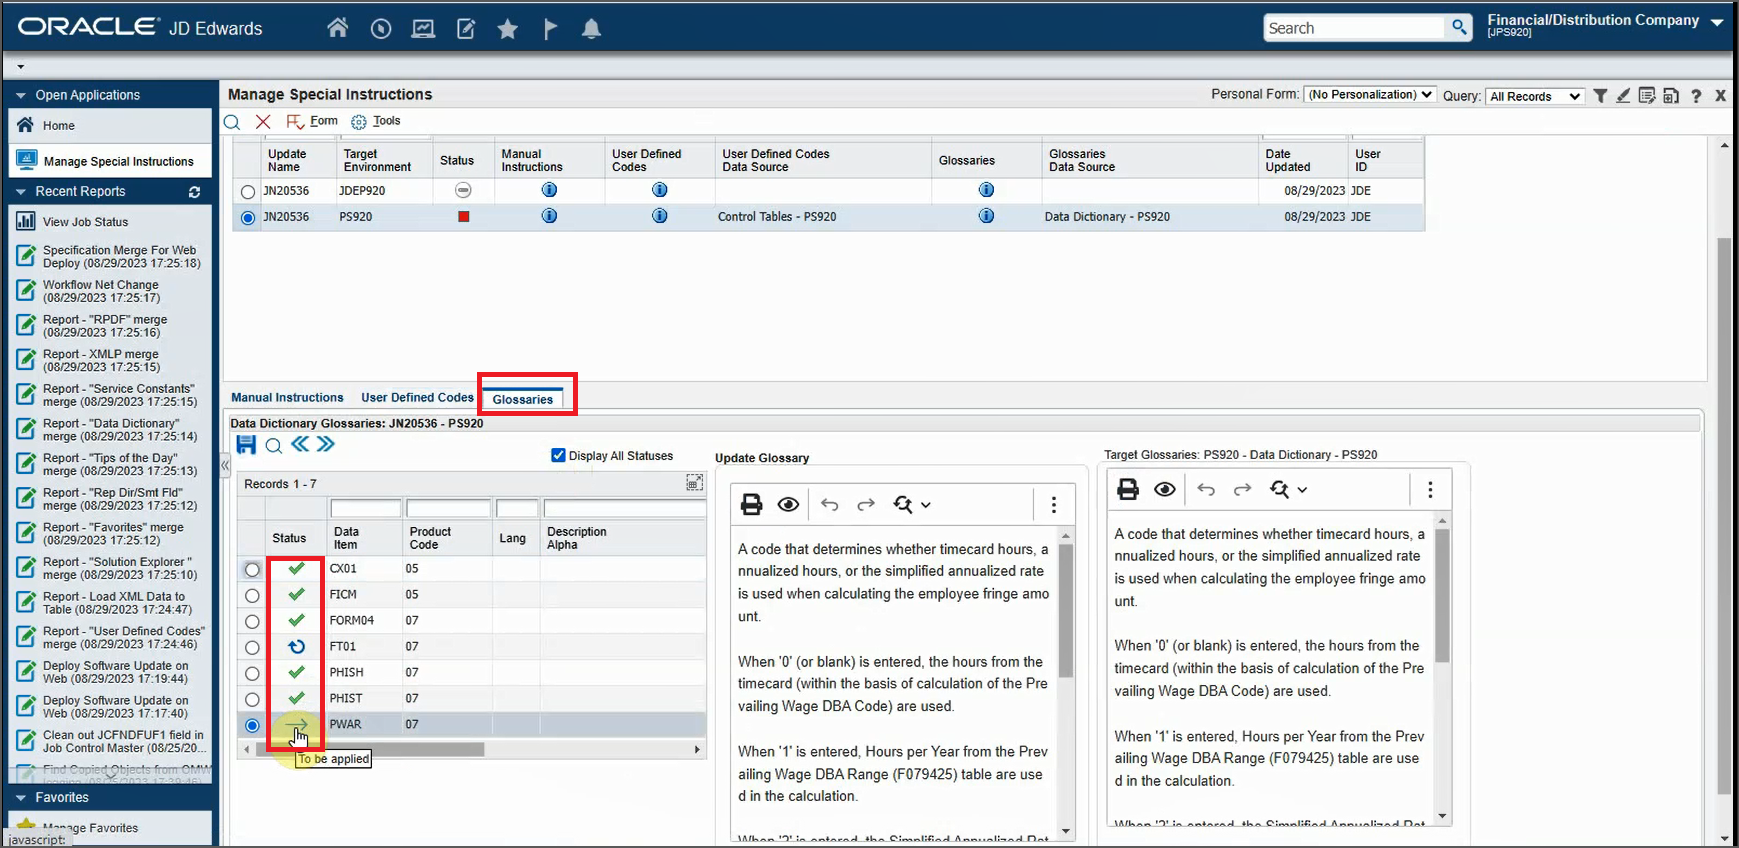Open more options menu in Update Glossary toolbar
The height and width of the screenshot is (848, 1739).
pos(1053,505)
